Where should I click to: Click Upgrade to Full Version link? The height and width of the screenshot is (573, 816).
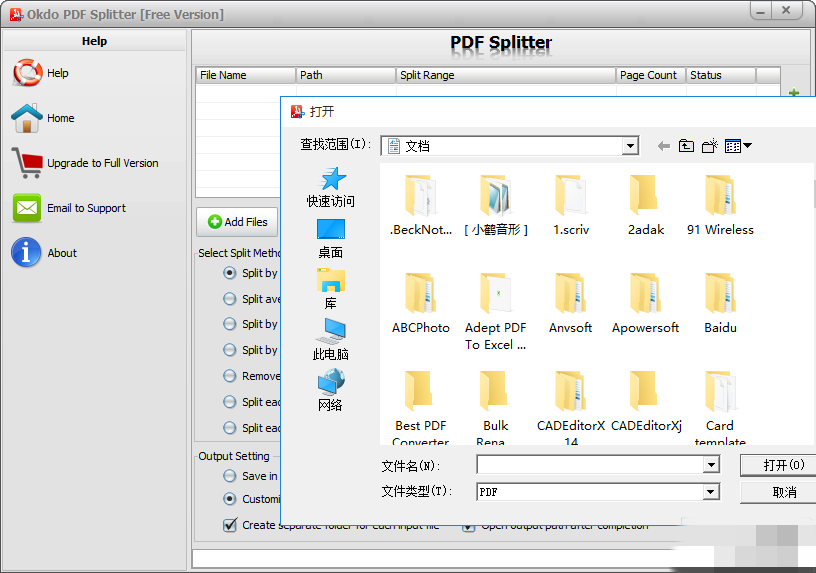pyautogui.click(x=103, y=163)
